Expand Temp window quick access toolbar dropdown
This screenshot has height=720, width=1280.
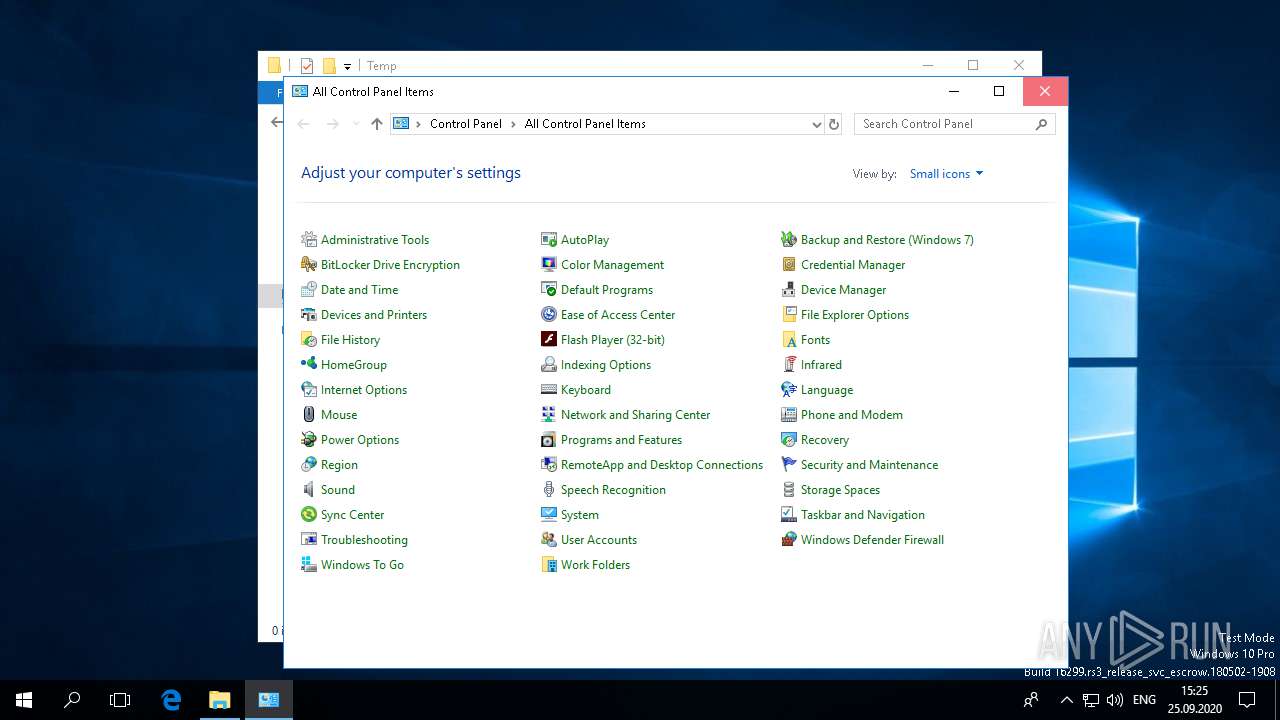[347, 66]
